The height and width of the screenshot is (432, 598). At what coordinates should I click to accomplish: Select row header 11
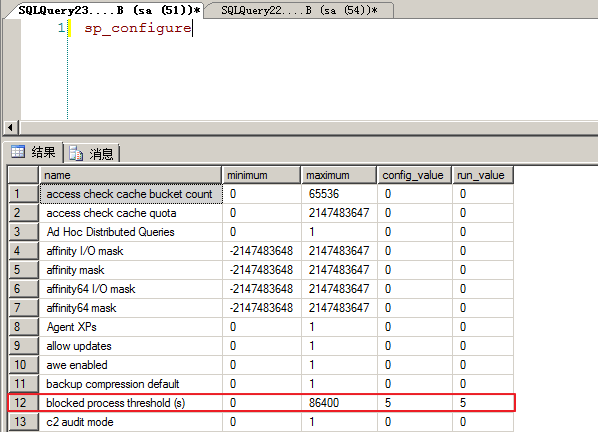[x=24, y=384]
